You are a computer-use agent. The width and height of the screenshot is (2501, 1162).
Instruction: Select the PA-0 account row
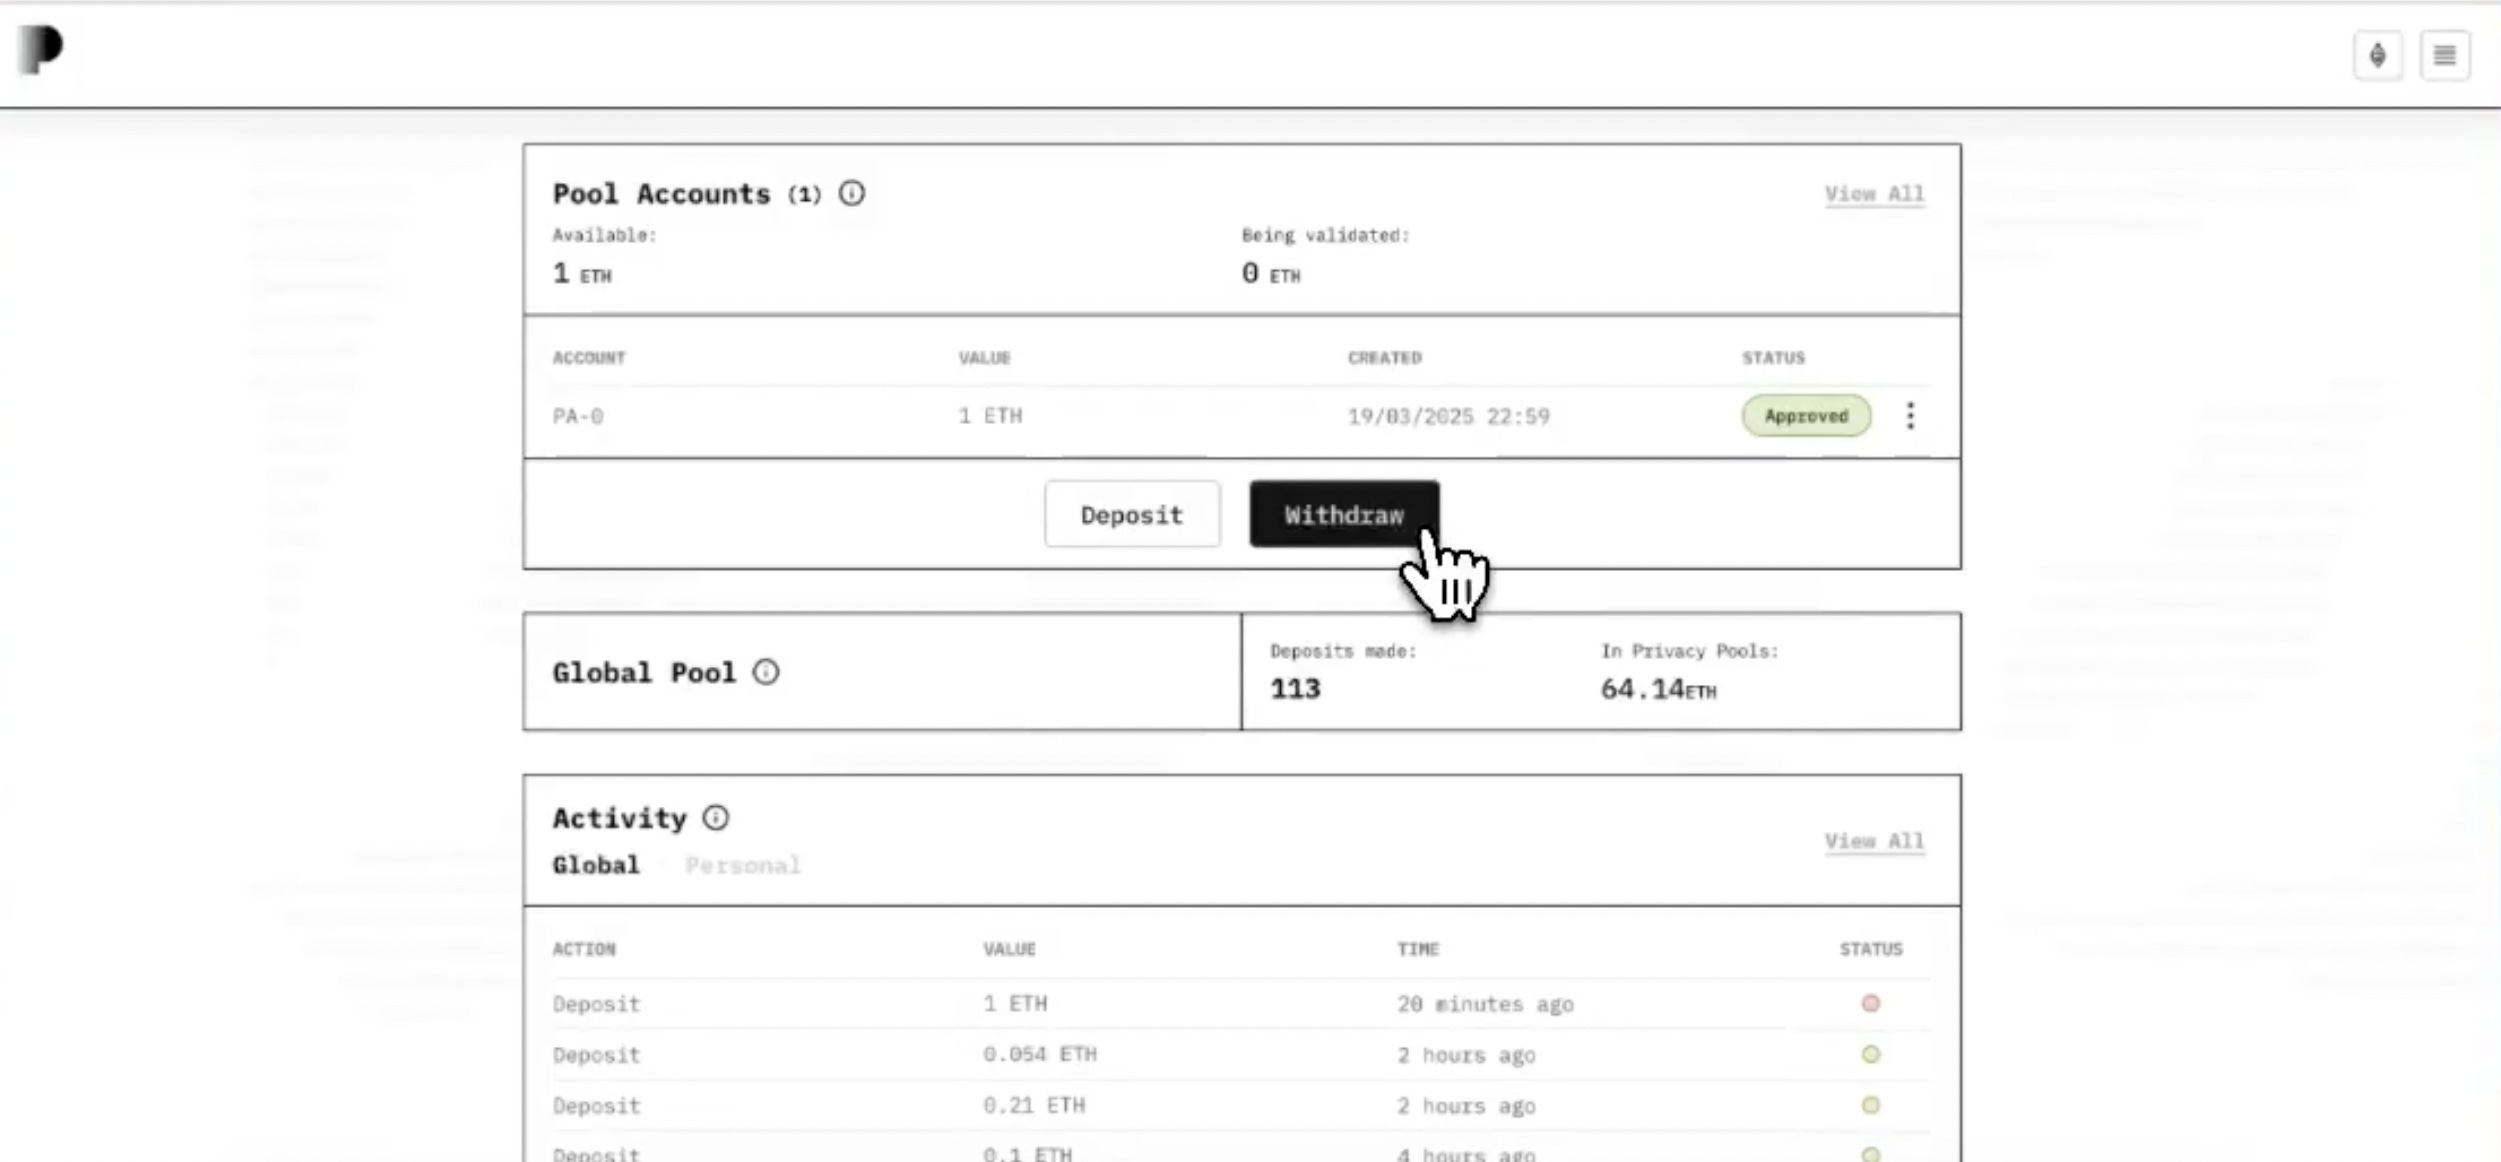(578, 416)
